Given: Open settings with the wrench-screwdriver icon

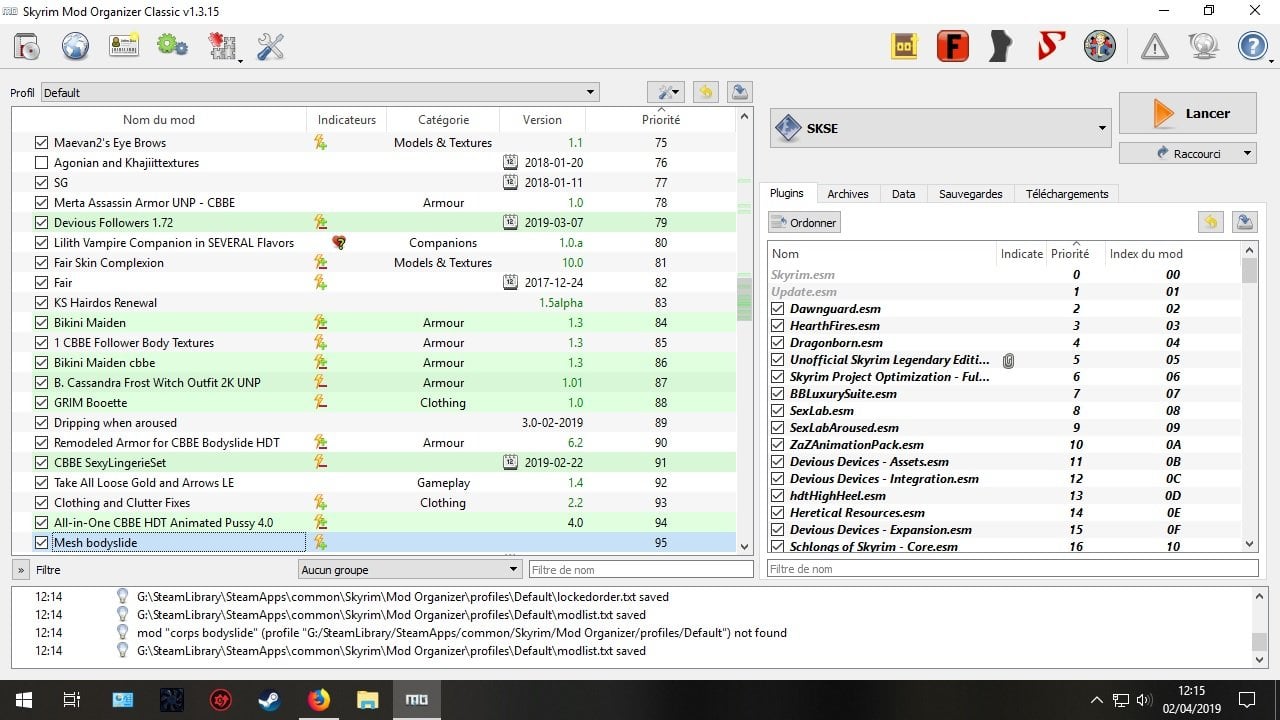Looking at the screenshot, I should (x=271, y=46).
